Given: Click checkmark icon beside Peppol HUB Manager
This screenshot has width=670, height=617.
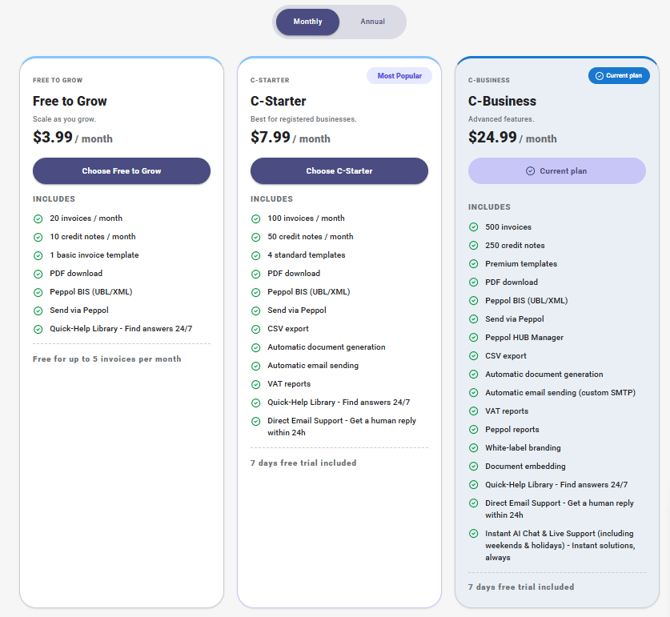Looking at the screenshot, I should pyautogui.click(x=474, y=337).
